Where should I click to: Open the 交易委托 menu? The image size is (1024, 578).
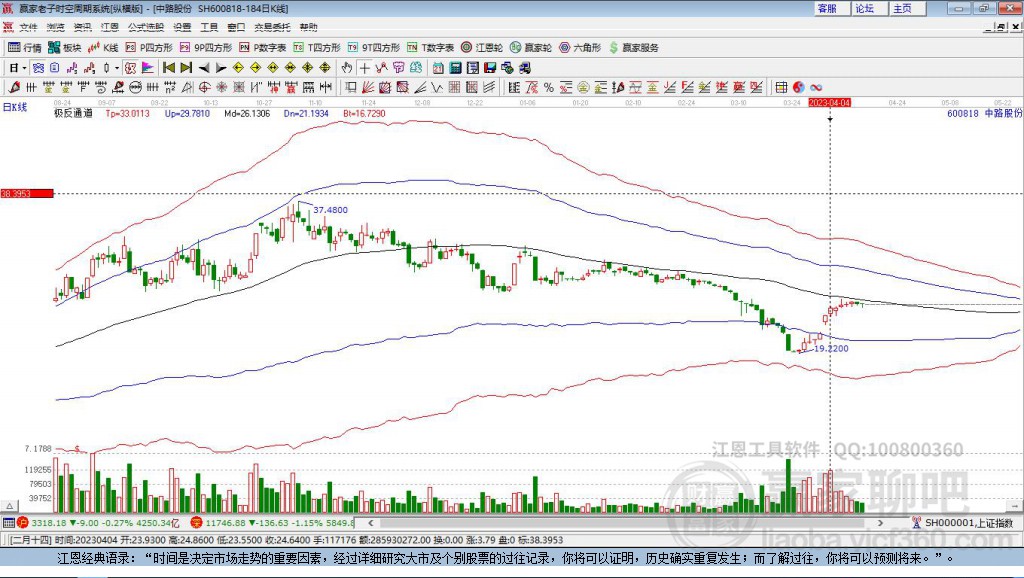pyautogui.click(x=272, y=27)
